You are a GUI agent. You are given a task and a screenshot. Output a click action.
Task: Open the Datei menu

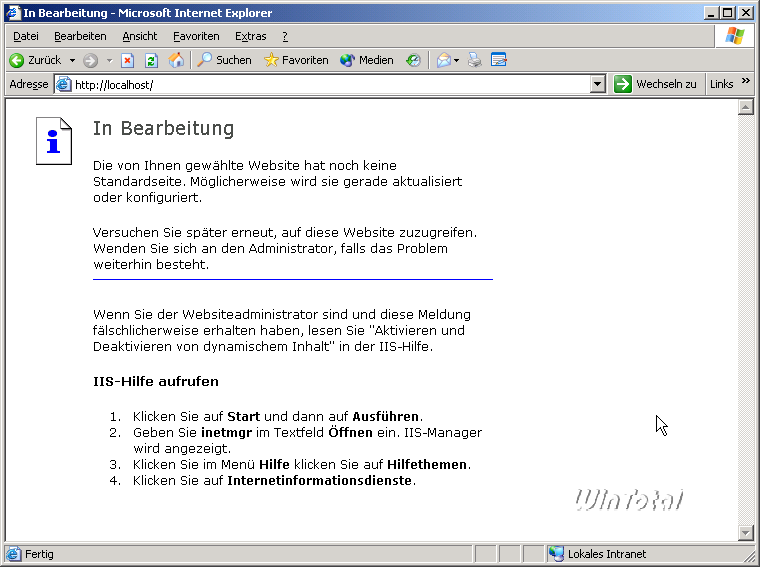(x=26, y=36)
